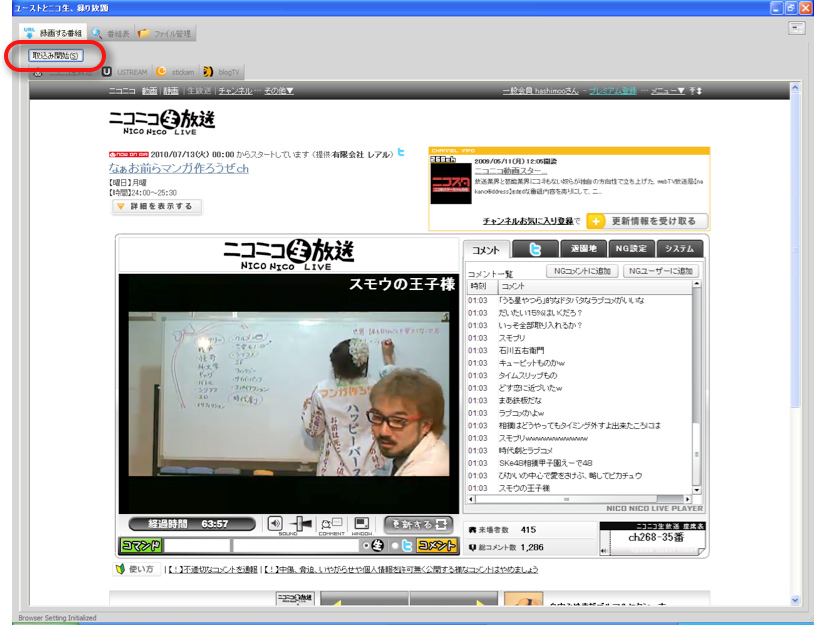This screenshot has width=814, height=625.
Task: Click the page scrollbar up arrow
Action: (x=795, y=88)
